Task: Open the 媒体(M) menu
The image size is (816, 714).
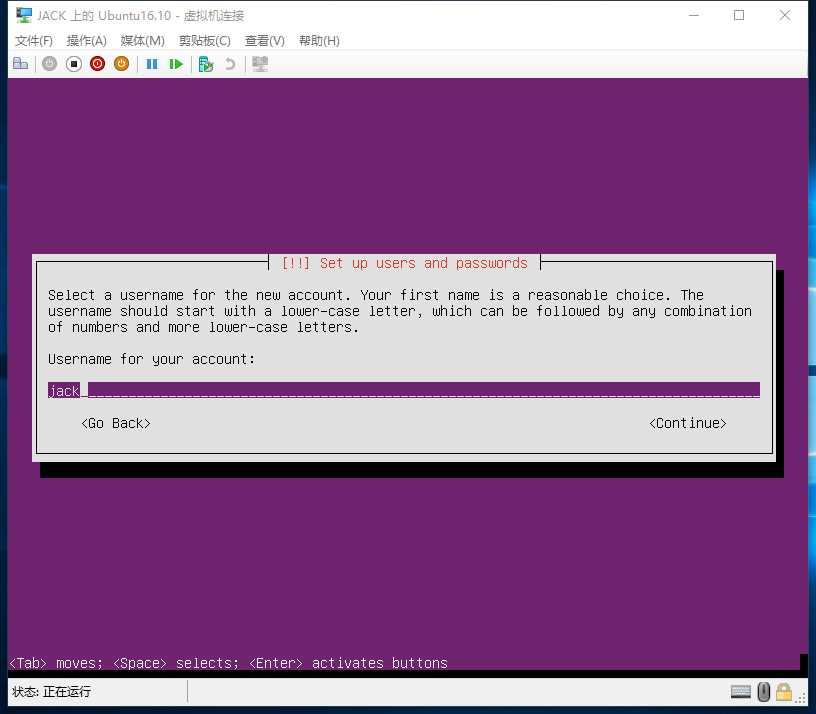Action: tap(143, 41)
